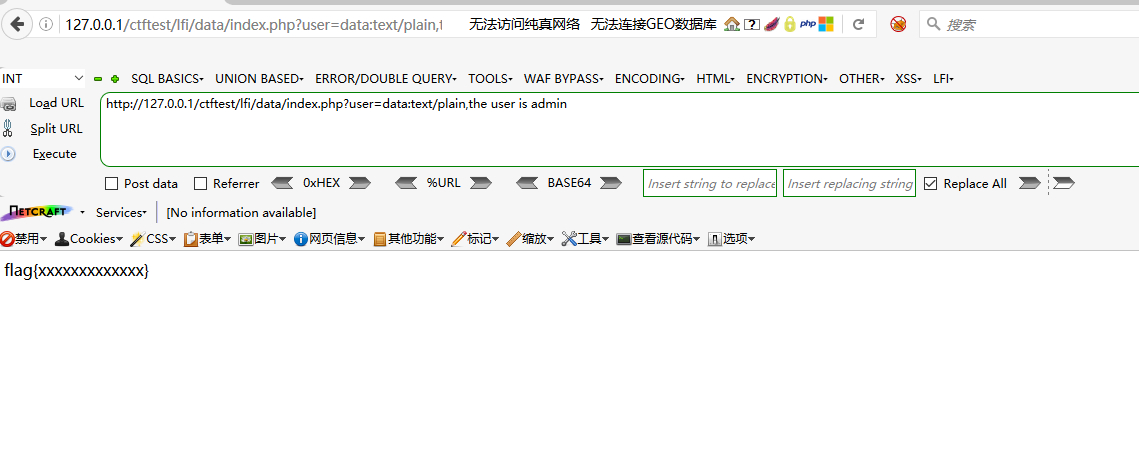The height and width of the screenshot is (474, 1139).
Task: Click the green minus icon in HackBar
Action: click(x=98, y=79)
